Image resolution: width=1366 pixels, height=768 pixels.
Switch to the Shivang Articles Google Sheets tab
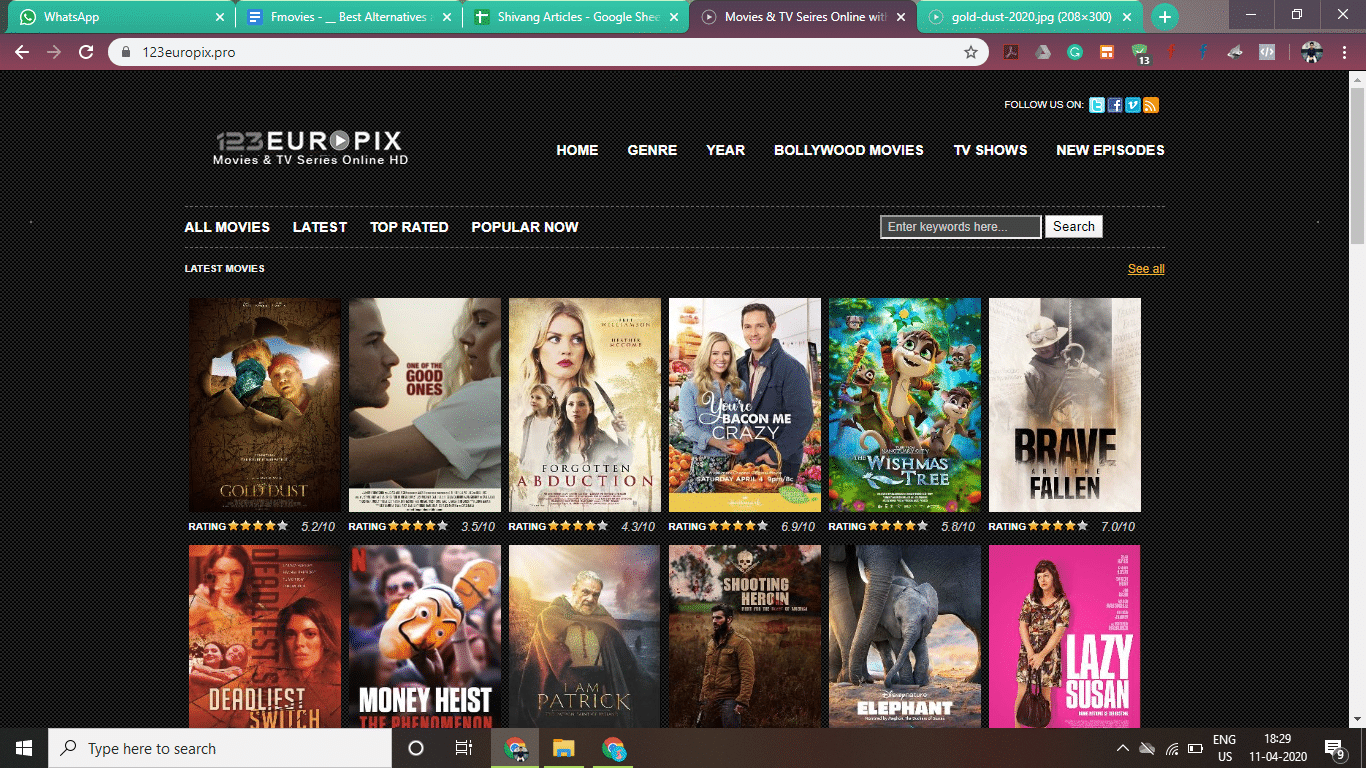coord(577,17)
